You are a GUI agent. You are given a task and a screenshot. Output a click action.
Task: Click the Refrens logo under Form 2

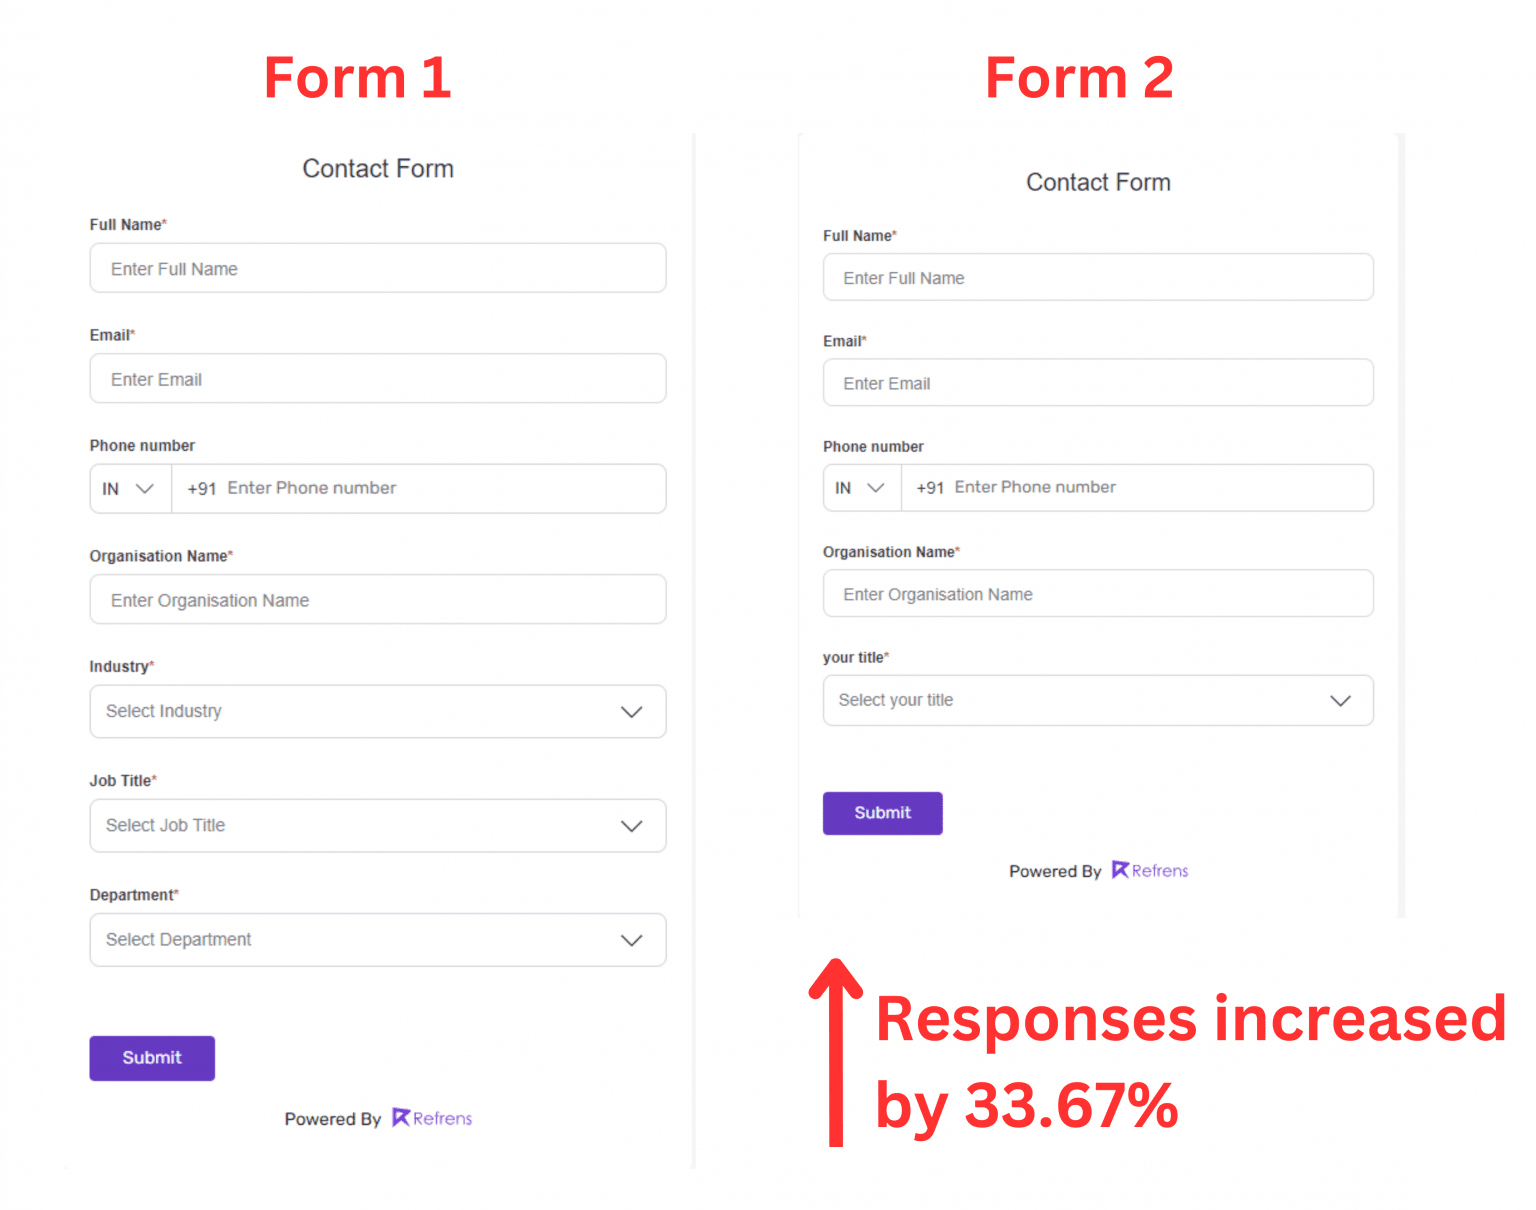tap(1148, 870)
